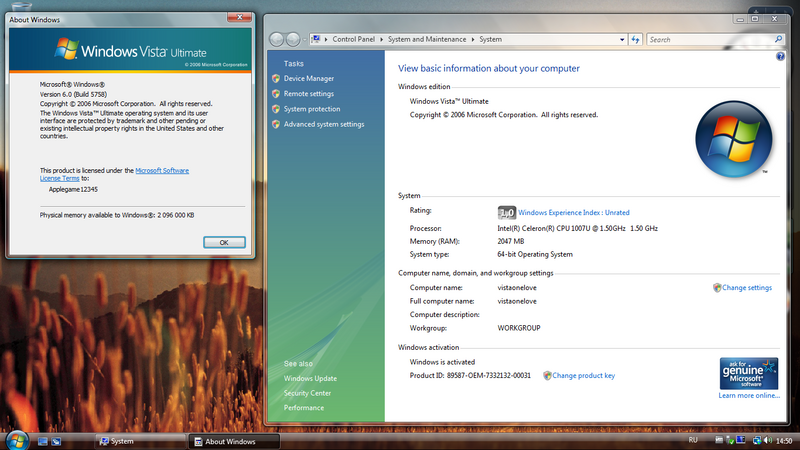Select Control Panel in the breadcrumb

click(x=354, y=39)
